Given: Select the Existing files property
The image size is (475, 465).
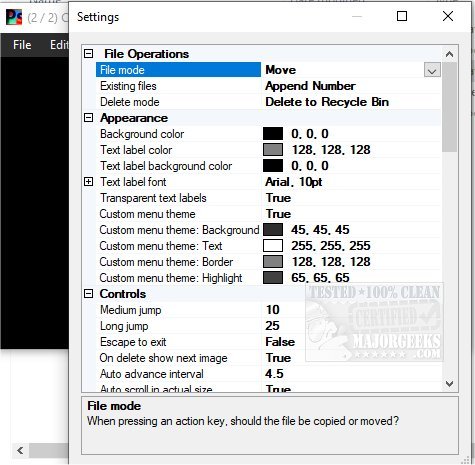Looking at the screenshot, I should (128, 86).
